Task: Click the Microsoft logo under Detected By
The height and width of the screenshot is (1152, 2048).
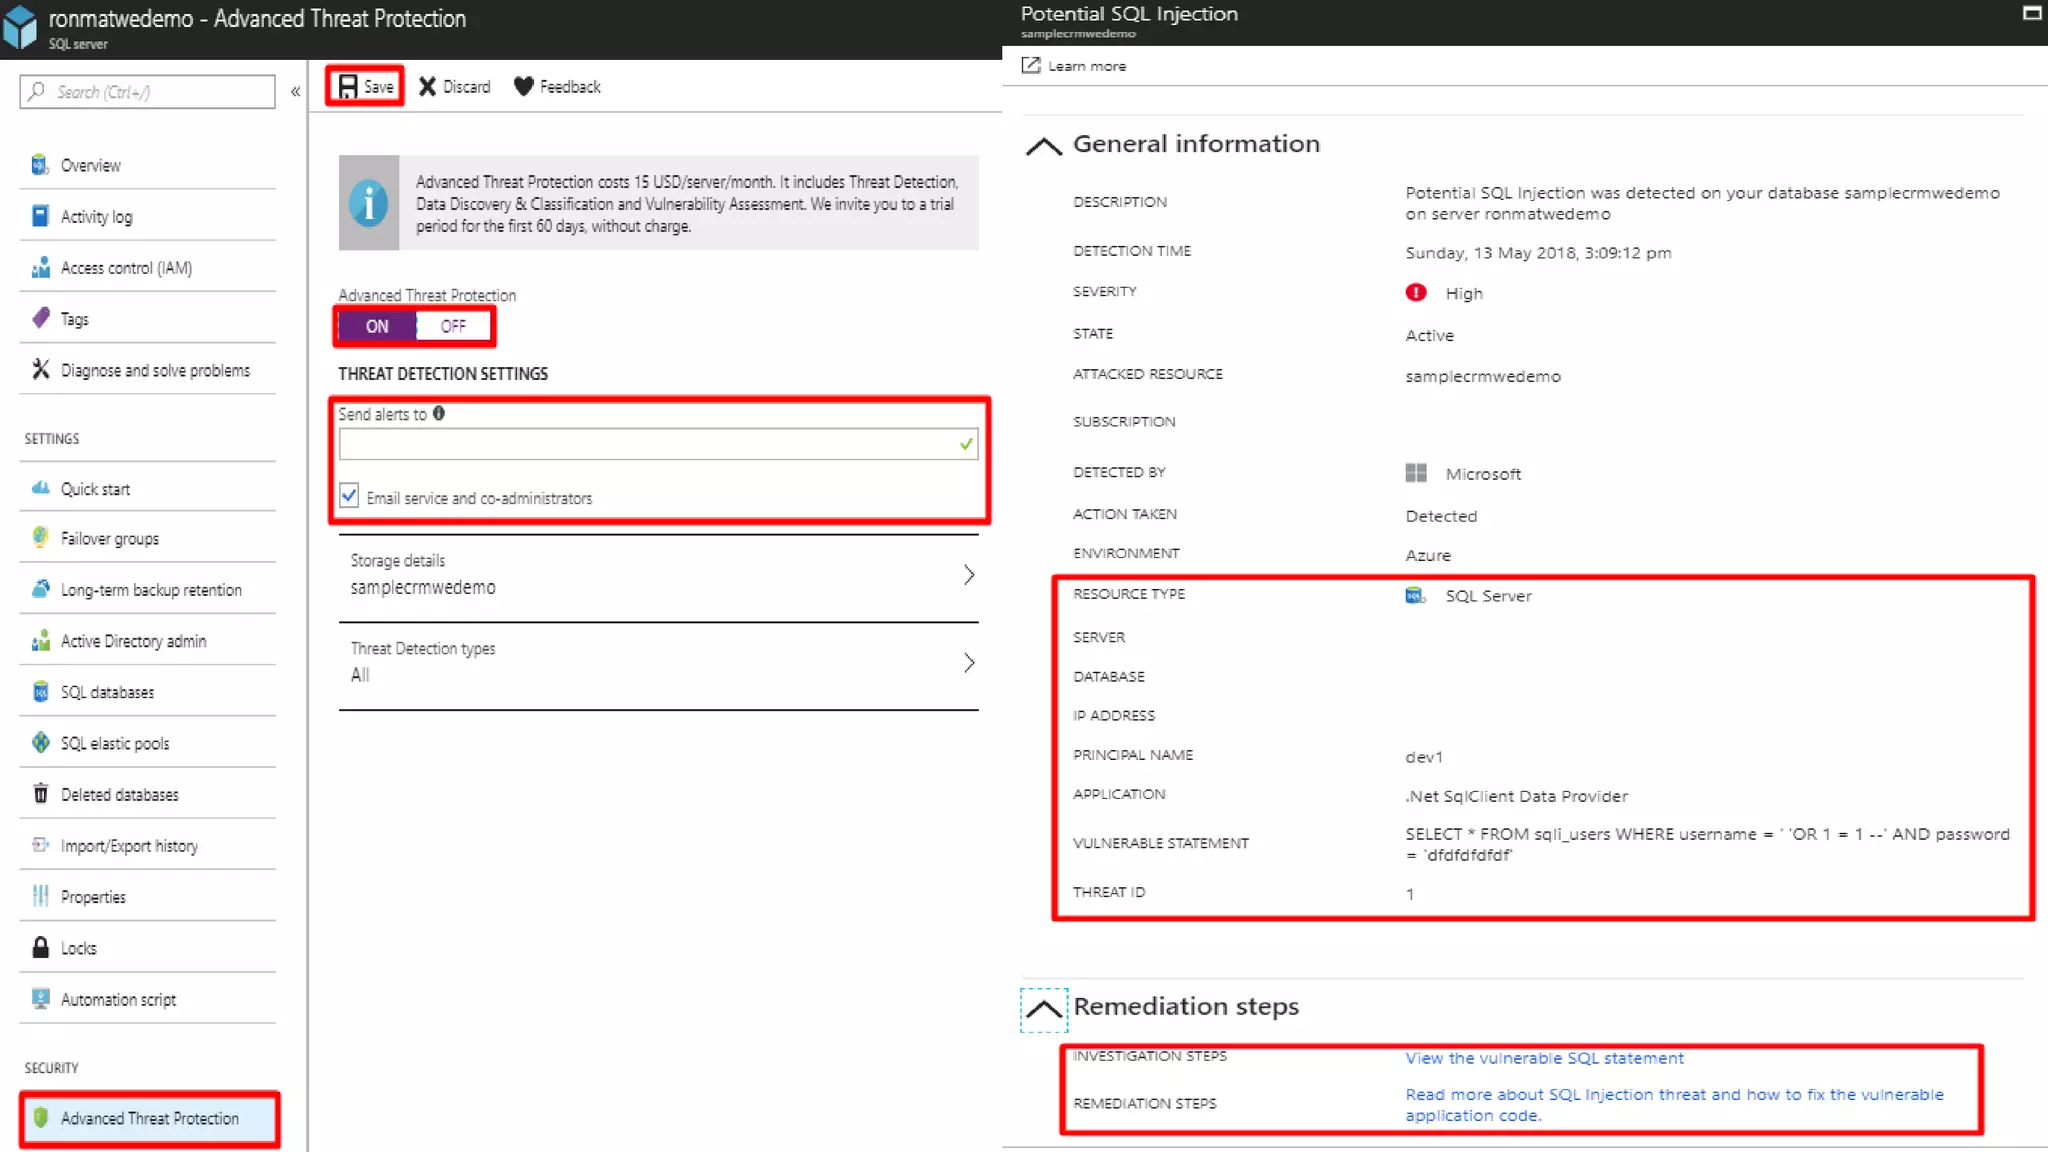Action: click(x=1415, y=473)
